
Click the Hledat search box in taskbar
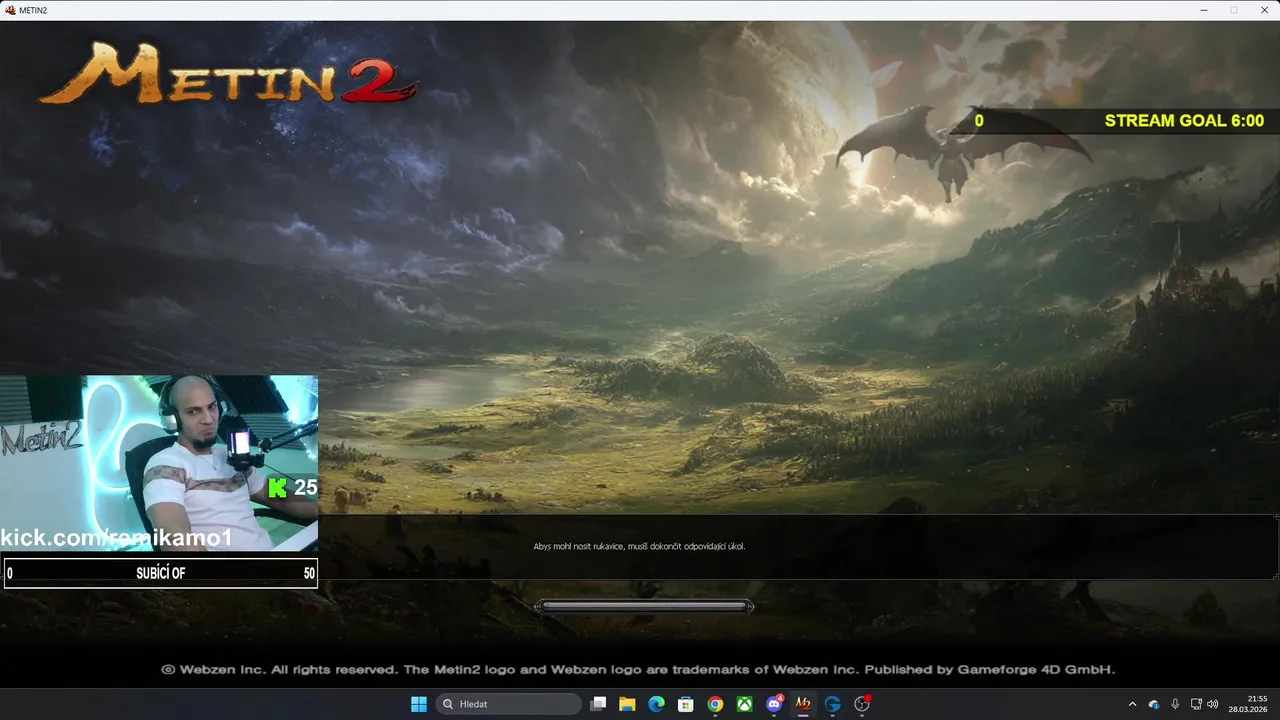click(509, 704)
